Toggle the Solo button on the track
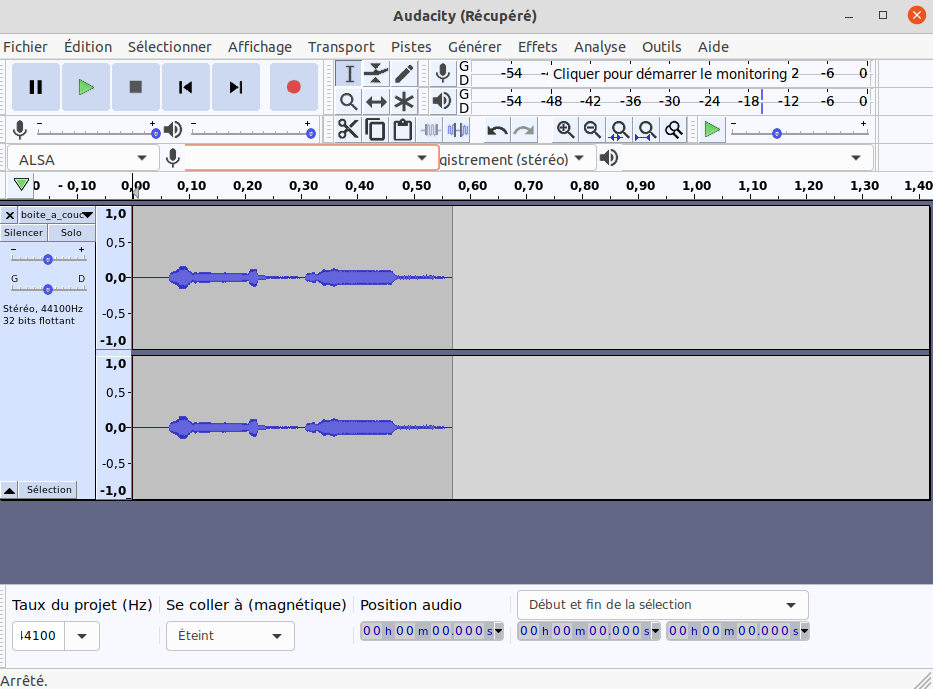 coord(71,233)
